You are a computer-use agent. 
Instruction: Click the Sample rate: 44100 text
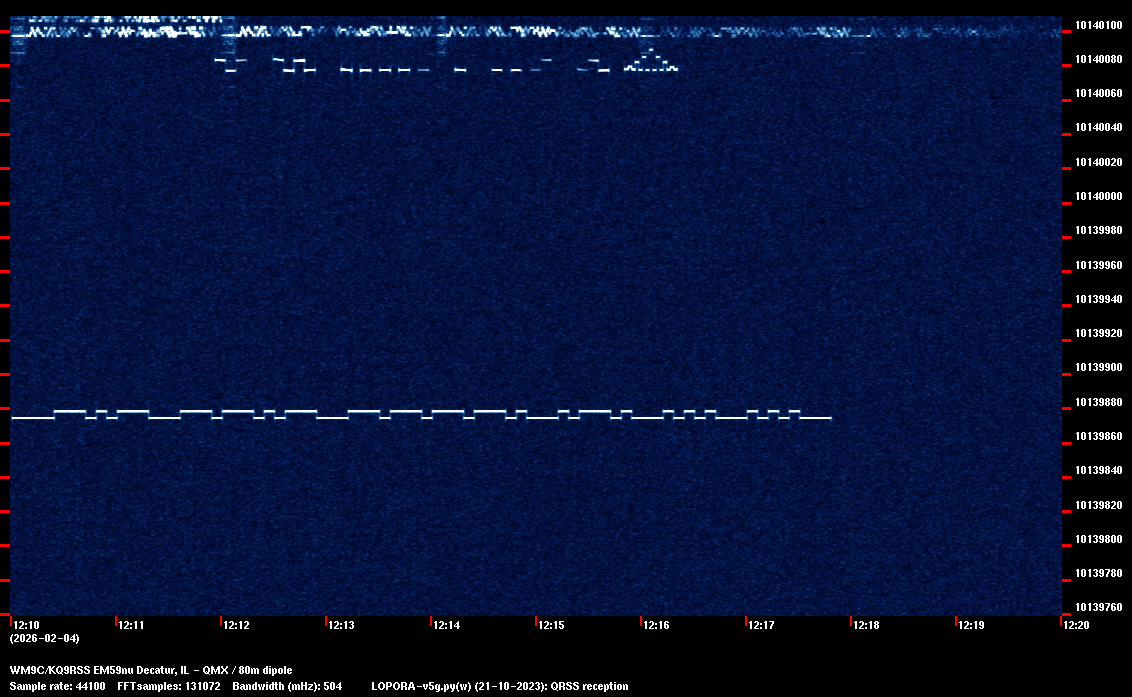pyautogui.click(x=57, y=686)
